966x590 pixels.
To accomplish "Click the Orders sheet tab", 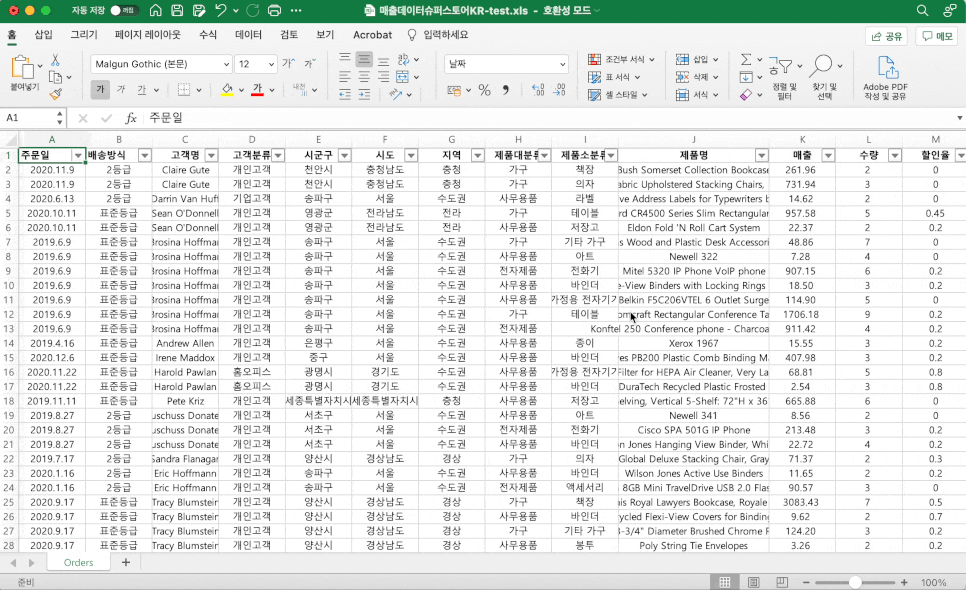I will [x=78, y=562].
